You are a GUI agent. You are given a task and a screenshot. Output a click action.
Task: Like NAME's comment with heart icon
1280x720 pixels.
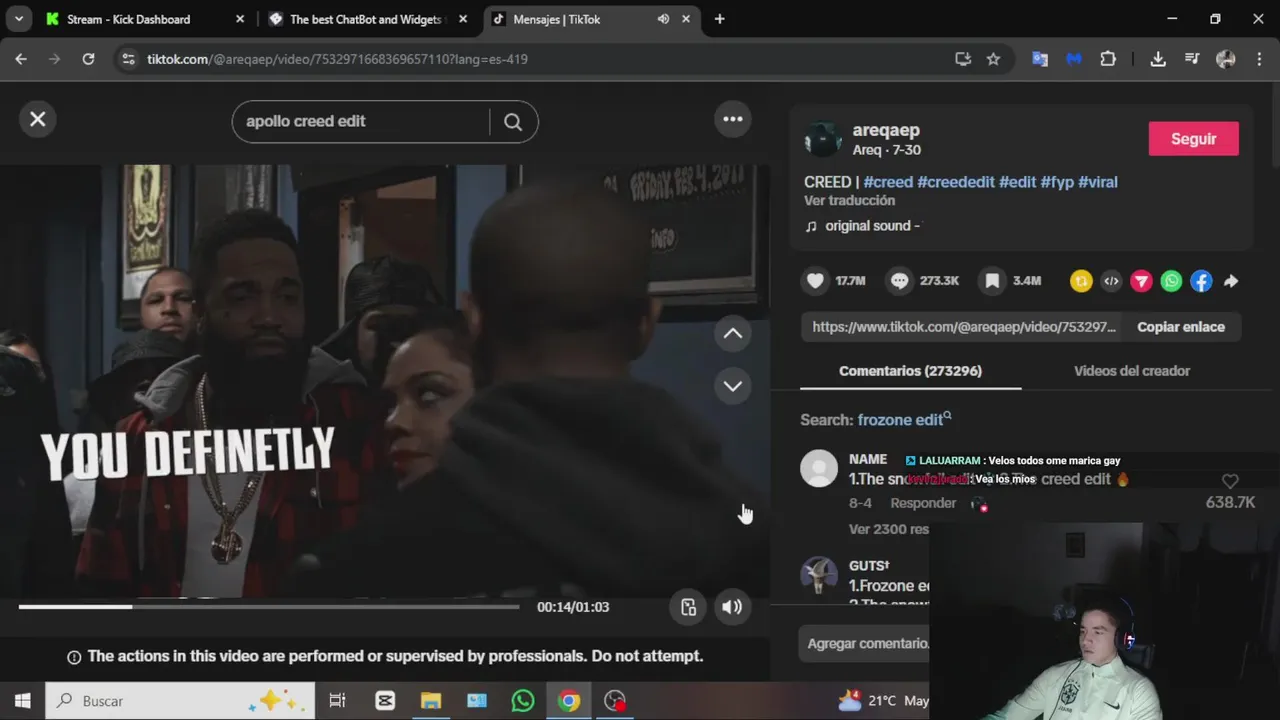pyautogui.click(x=1230, y=482)
